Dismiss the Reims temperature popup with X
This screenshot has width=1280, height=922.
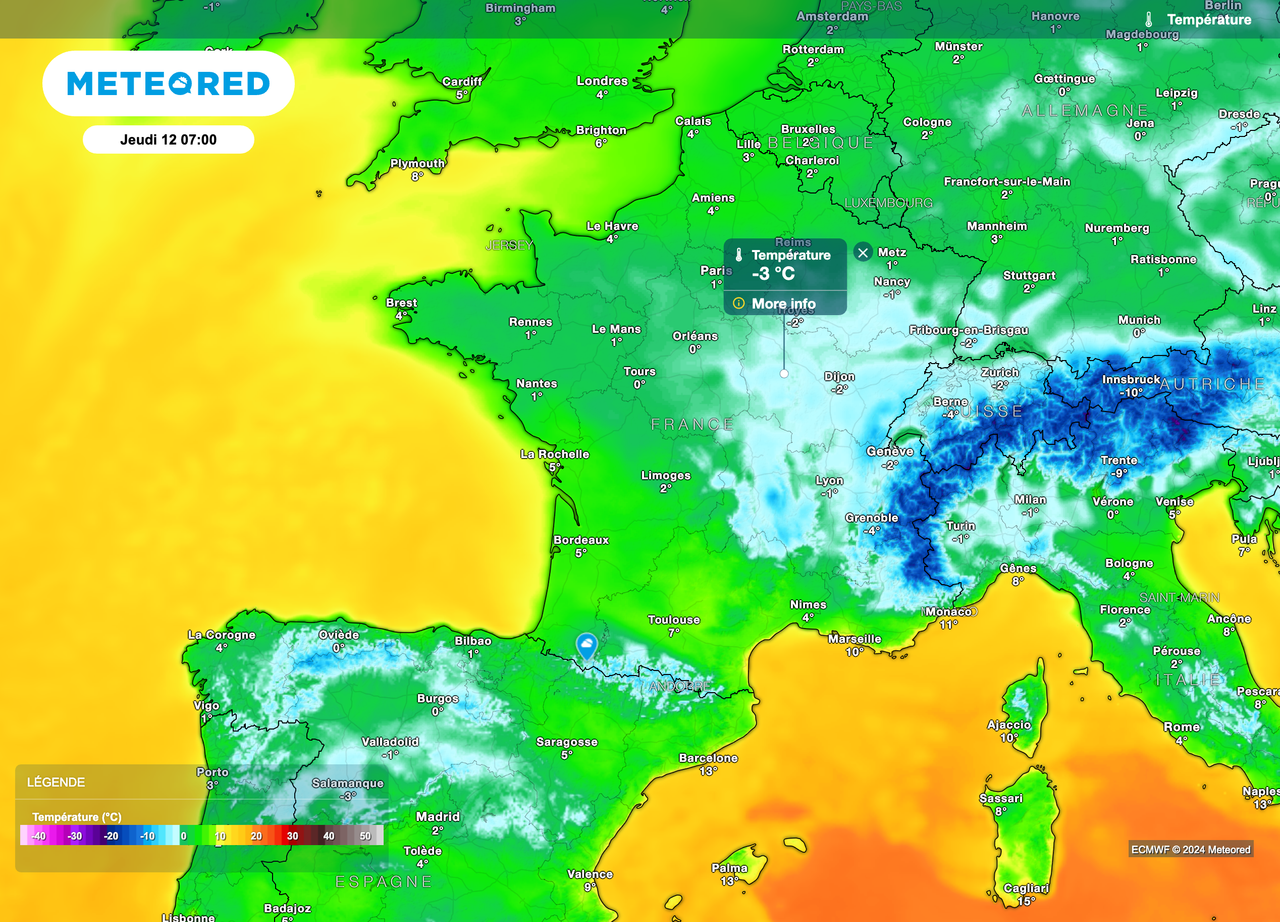tap(862, 253)
